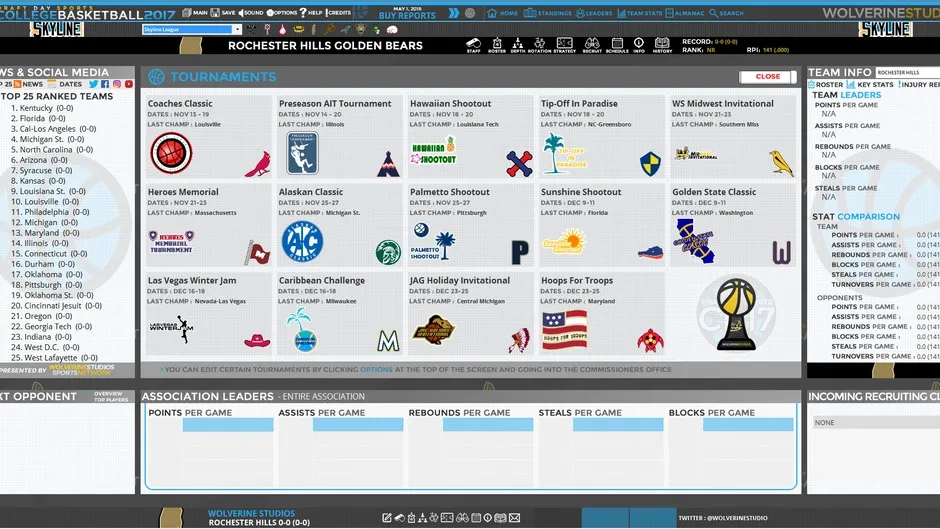Open the Depth chart icon
This screenshot has width=940, height=529.
[518, 45]
